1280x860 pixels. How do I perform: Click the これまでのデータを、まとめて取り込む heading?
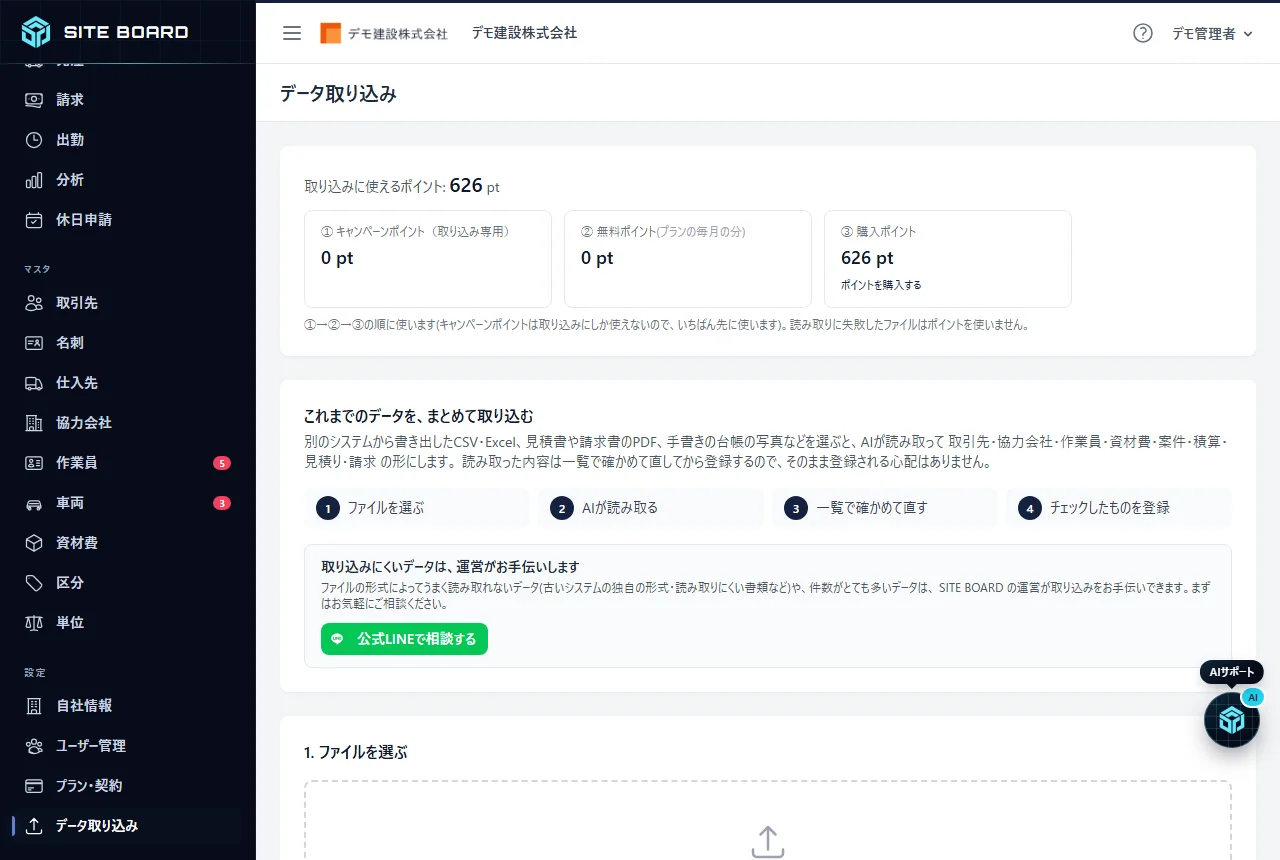point(419,415)
